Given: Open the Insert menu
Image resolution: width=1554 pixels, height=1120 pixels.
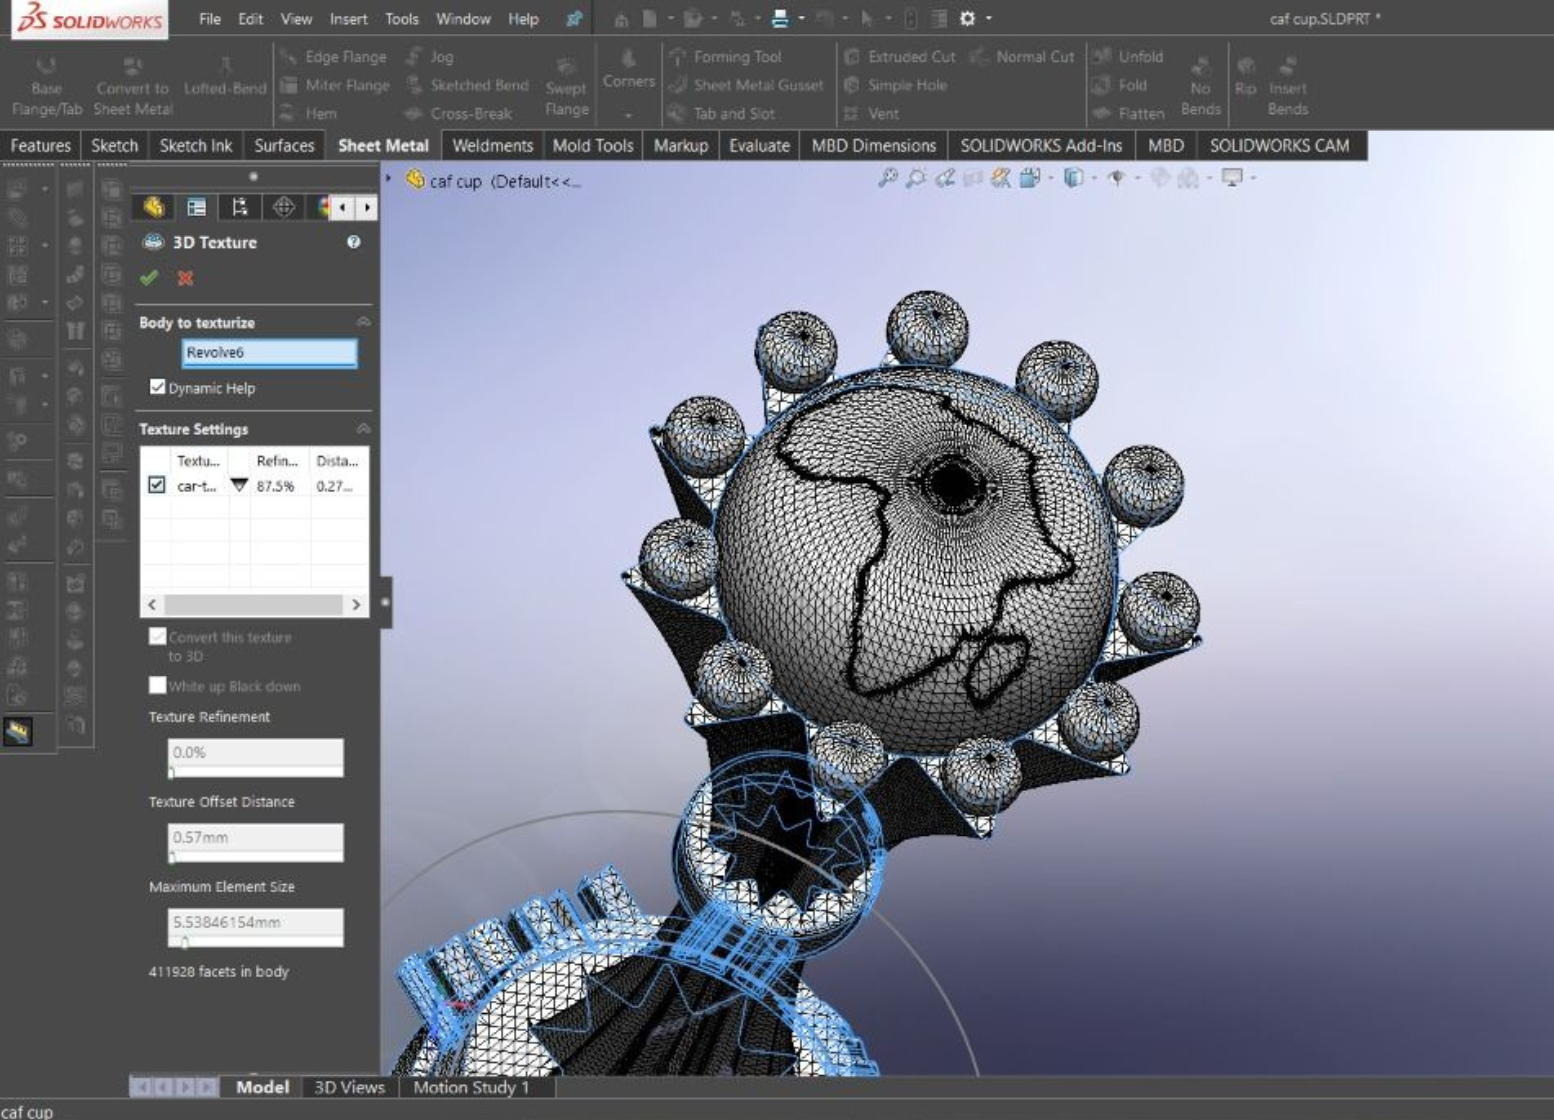Looking at the screenshot, I should point(348,18).
